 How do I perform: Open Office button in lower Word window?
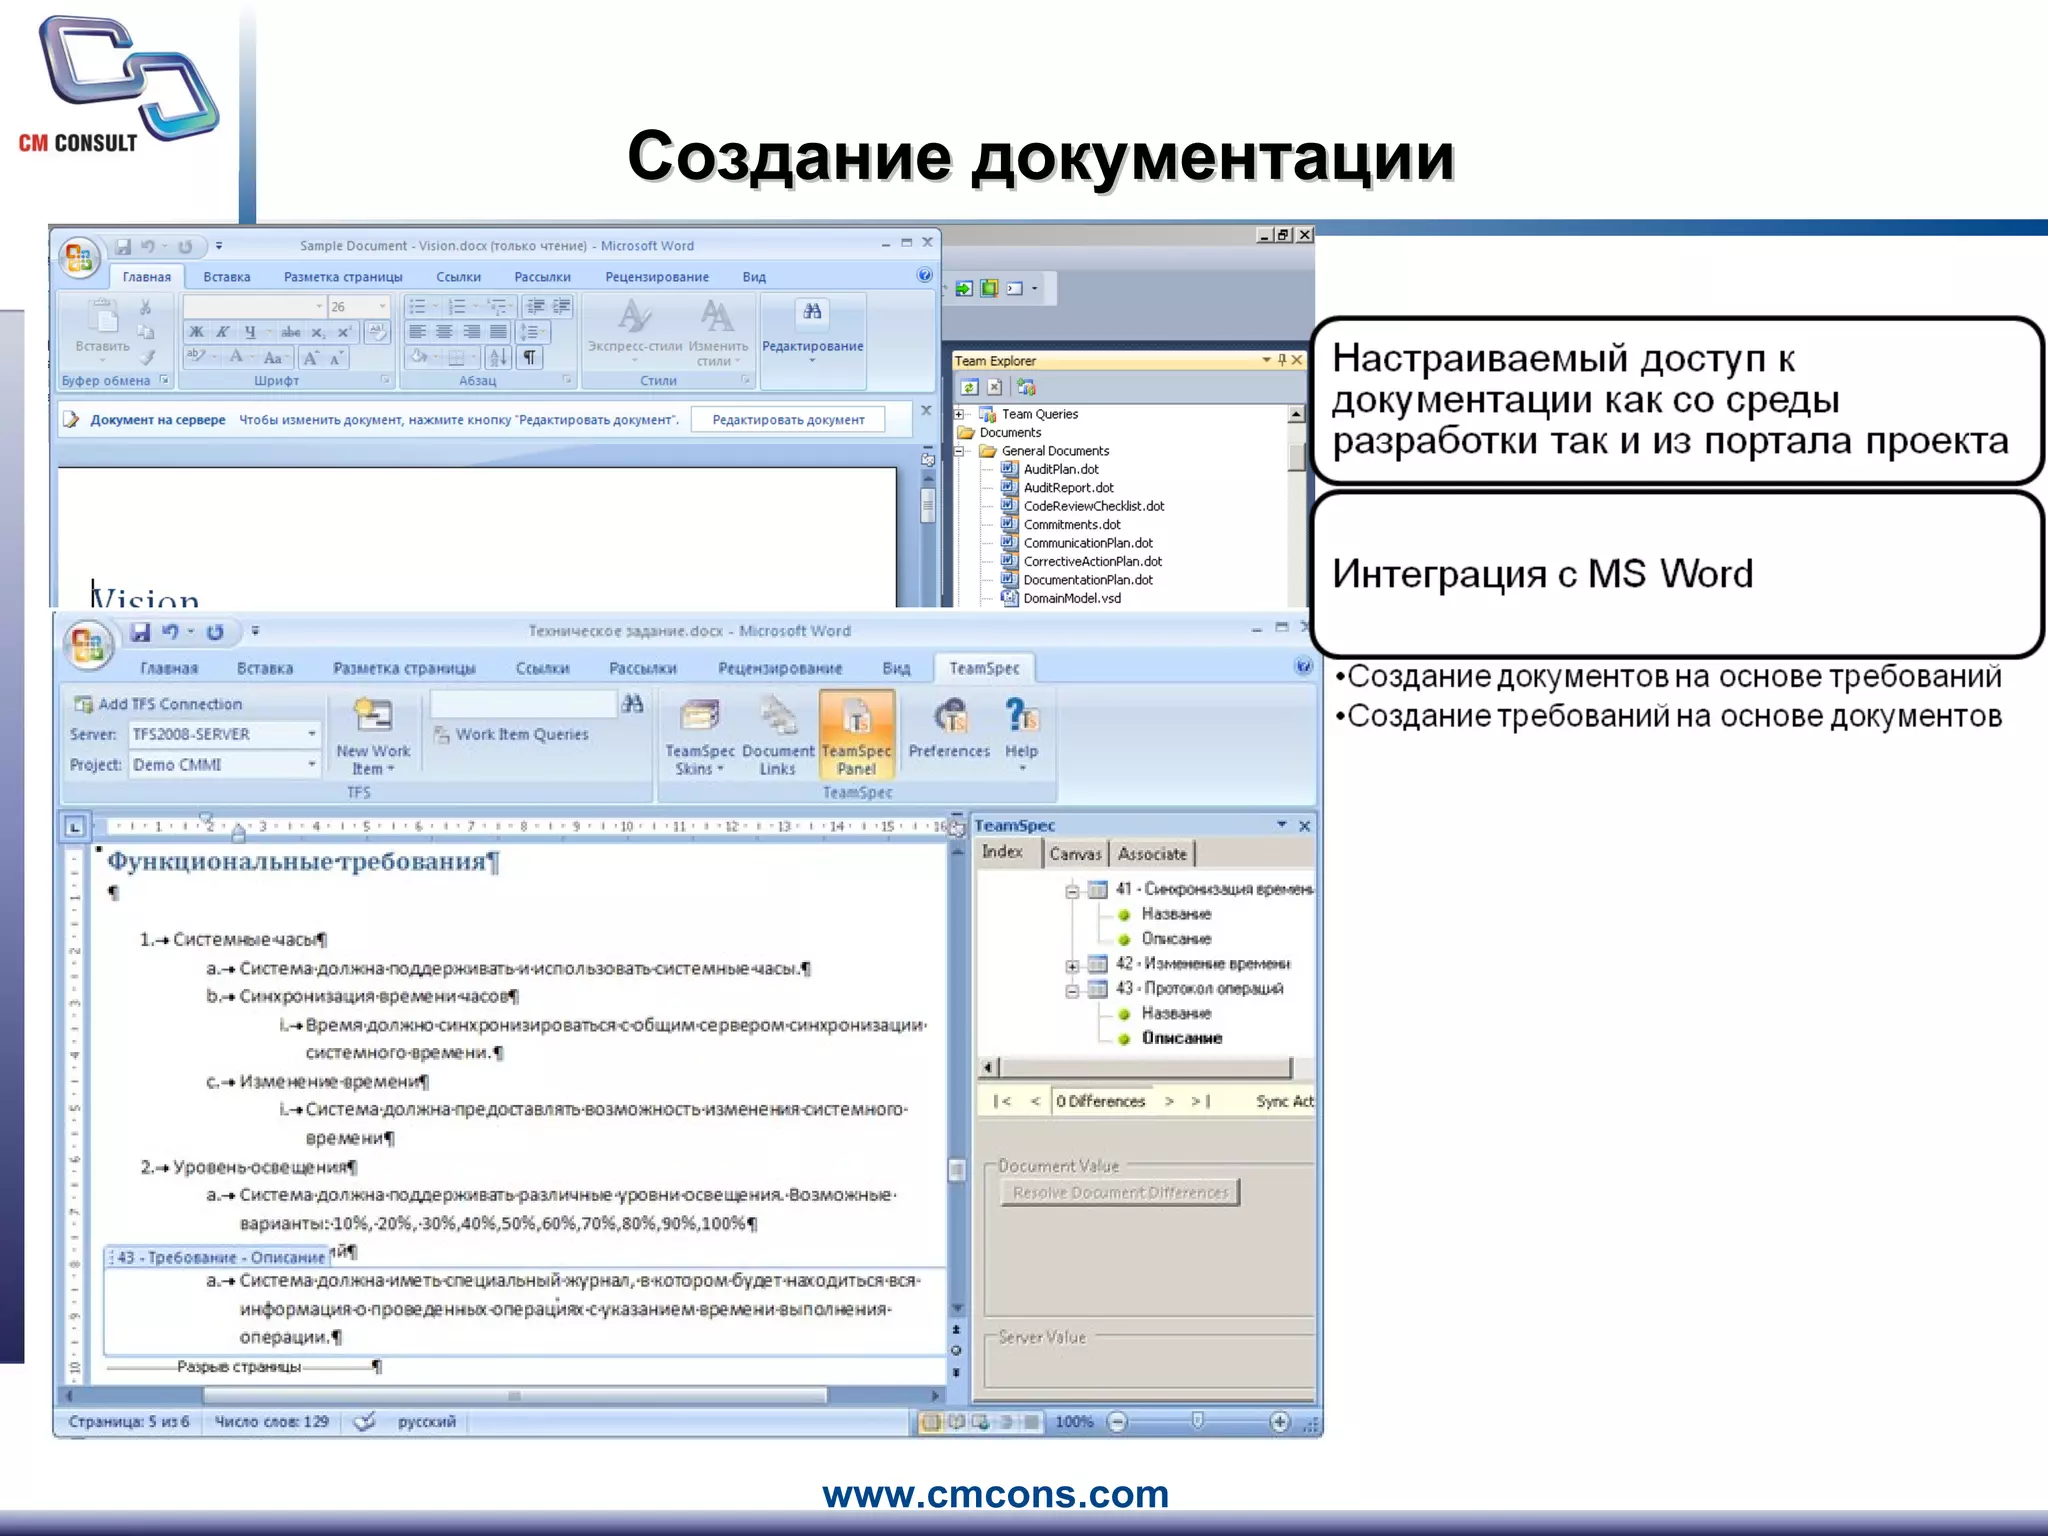click(87, 643)
